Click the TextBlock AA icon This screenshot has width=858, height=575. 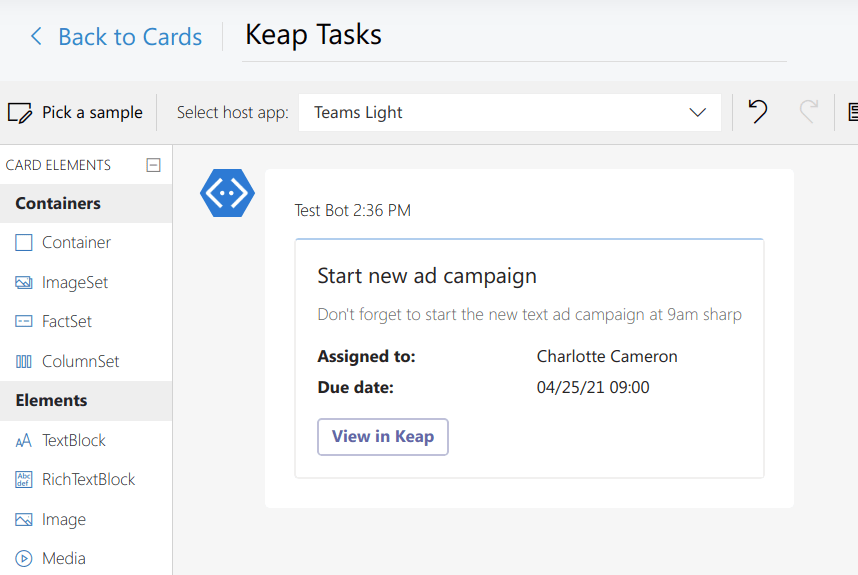point(24,440)
